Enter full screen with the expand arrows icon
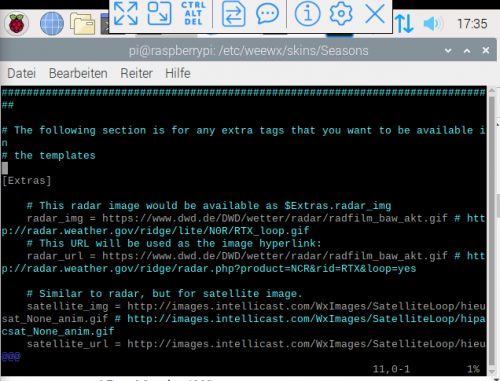 [x=125, y=13]
